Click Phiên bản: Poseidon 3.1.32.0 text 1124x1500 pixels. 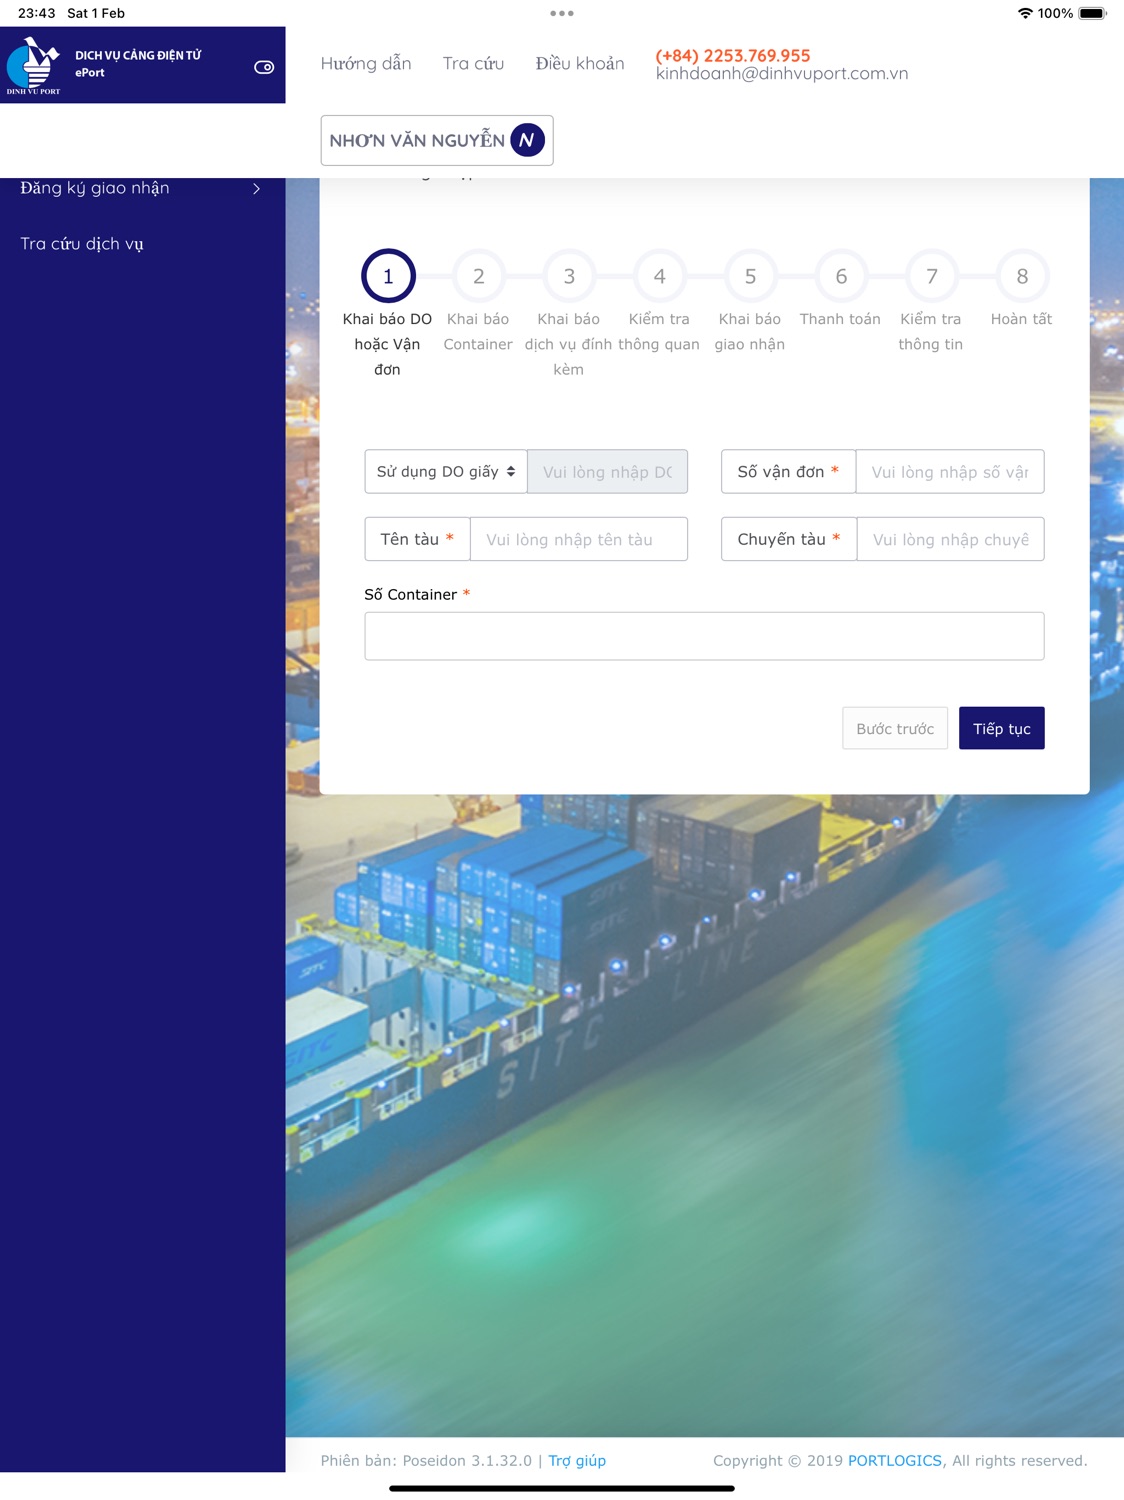pos(426,1460)
